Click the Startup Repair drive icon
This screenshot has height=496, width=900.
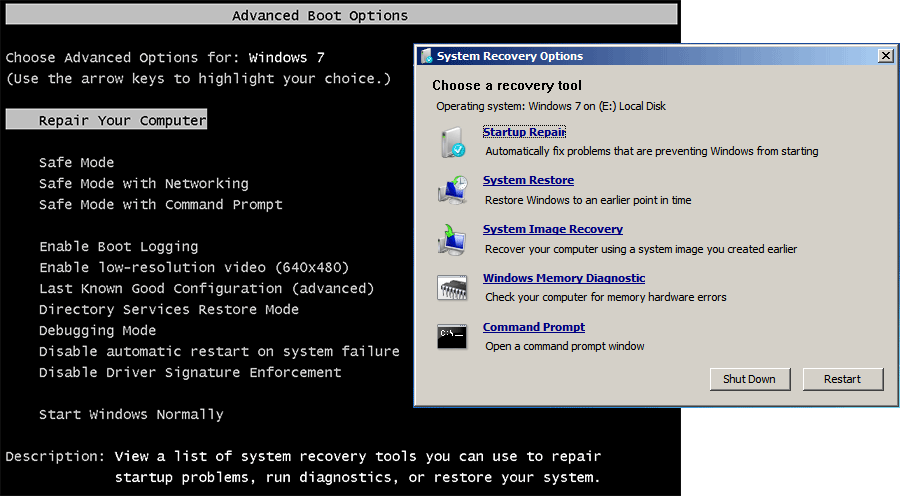[453, 142]
